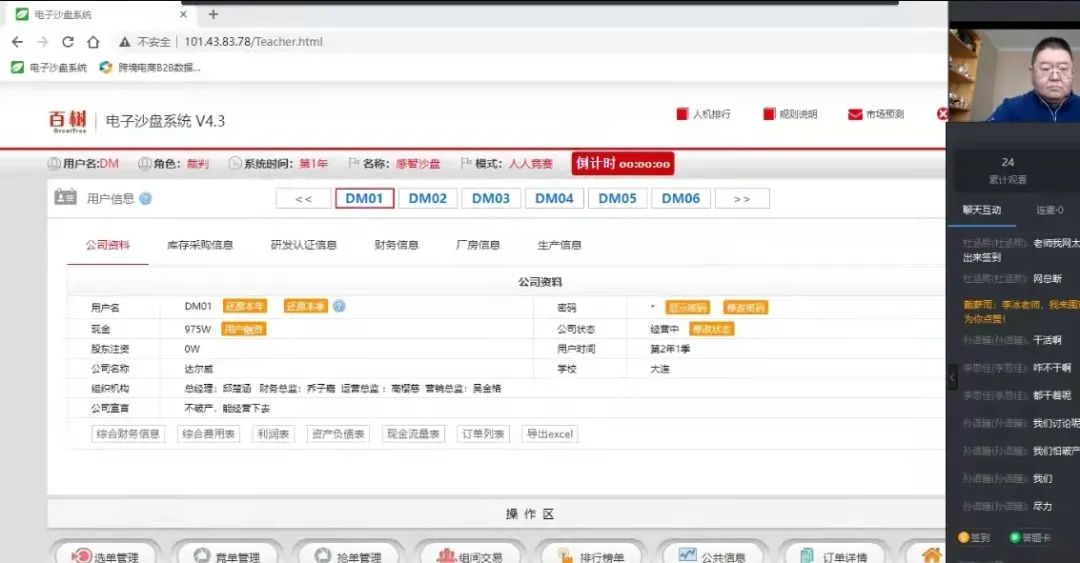Screen dimensions: 1080x563
Task: Open the 规则说明 rules page
Action: (x=790, y=114)
